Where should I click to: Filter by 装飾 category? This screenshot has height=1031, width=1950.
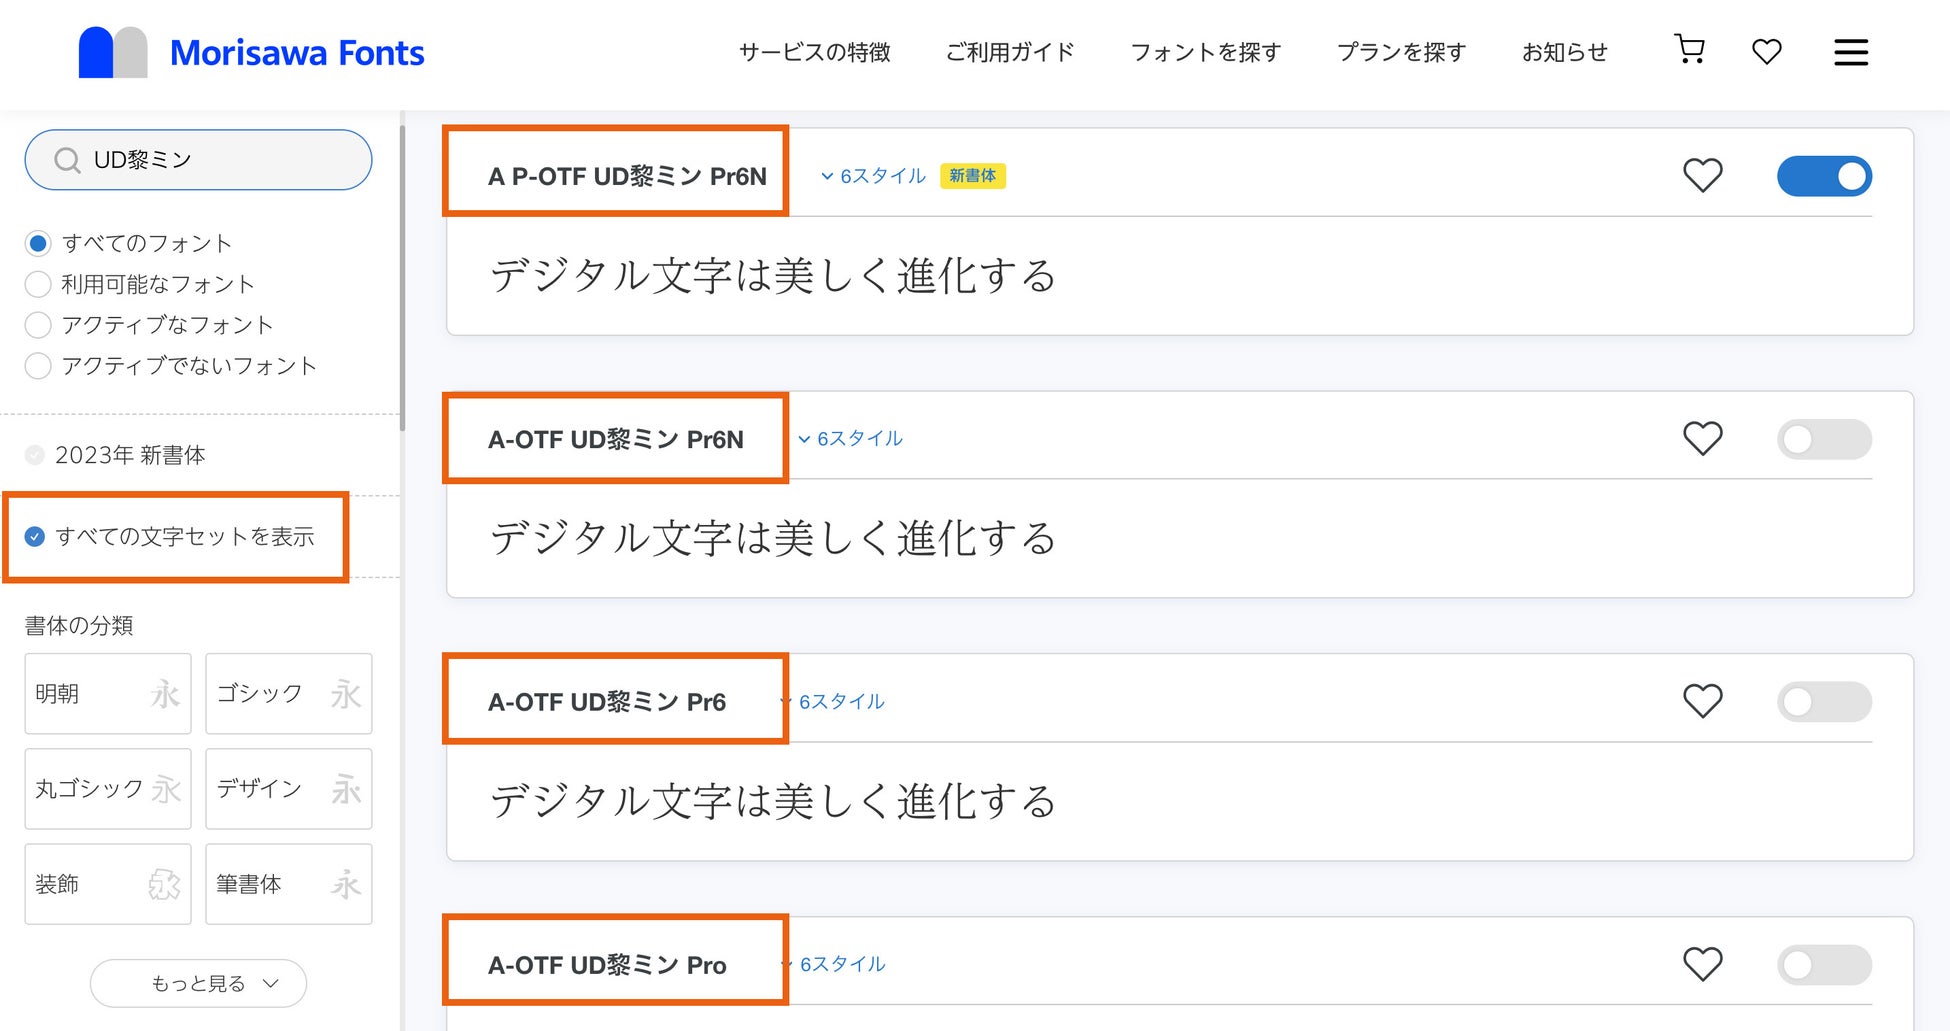(108, 884)
